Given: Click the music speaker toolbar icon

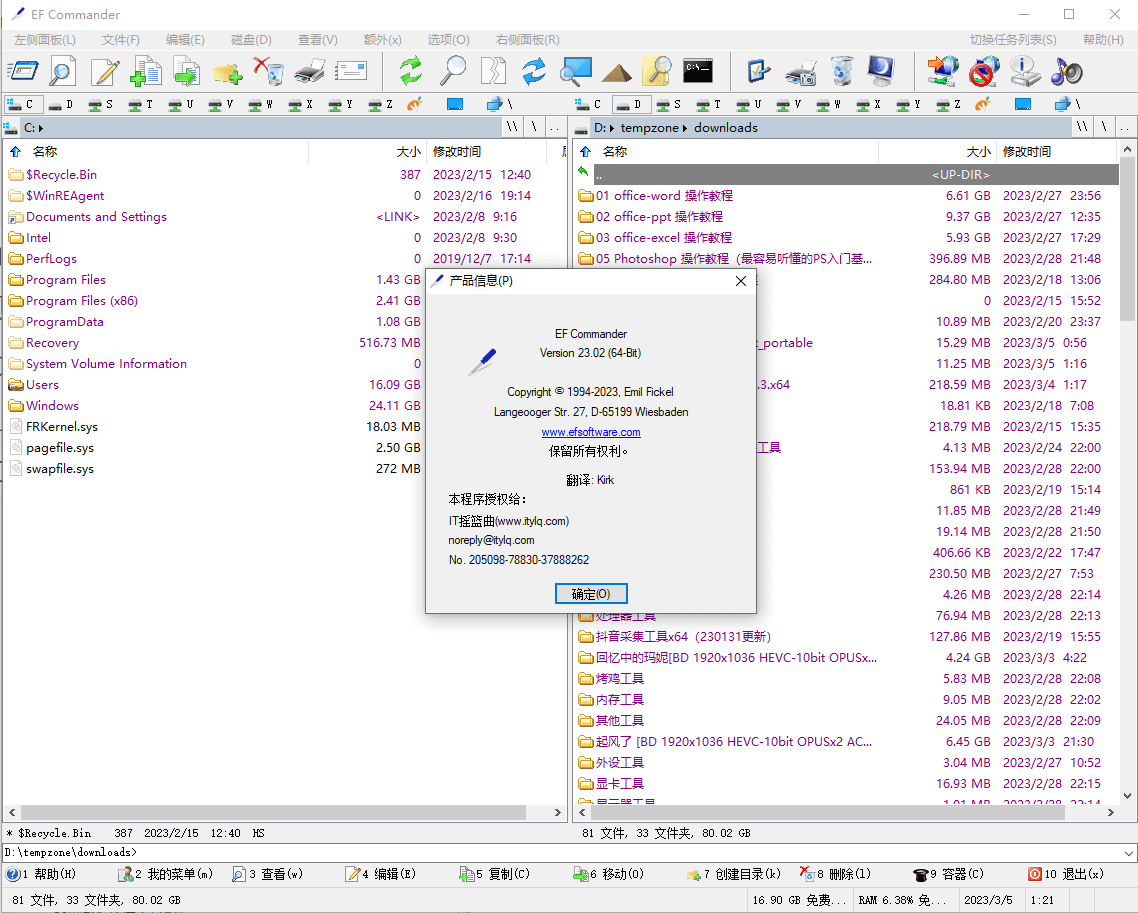Looking at the screenshot, I should pyautogui.click(x=1066, y=71).
